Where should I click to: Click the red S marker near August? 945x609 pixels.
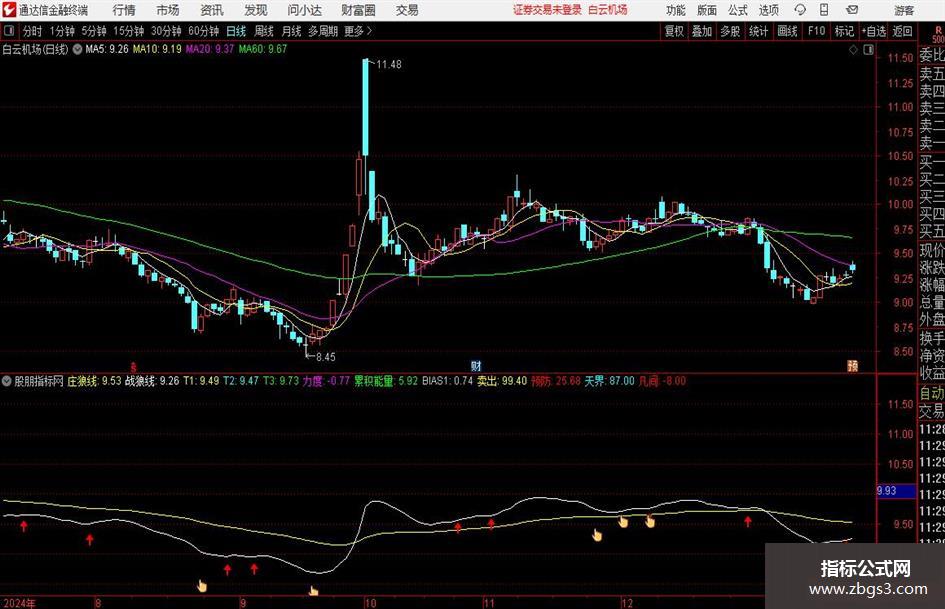134,367
